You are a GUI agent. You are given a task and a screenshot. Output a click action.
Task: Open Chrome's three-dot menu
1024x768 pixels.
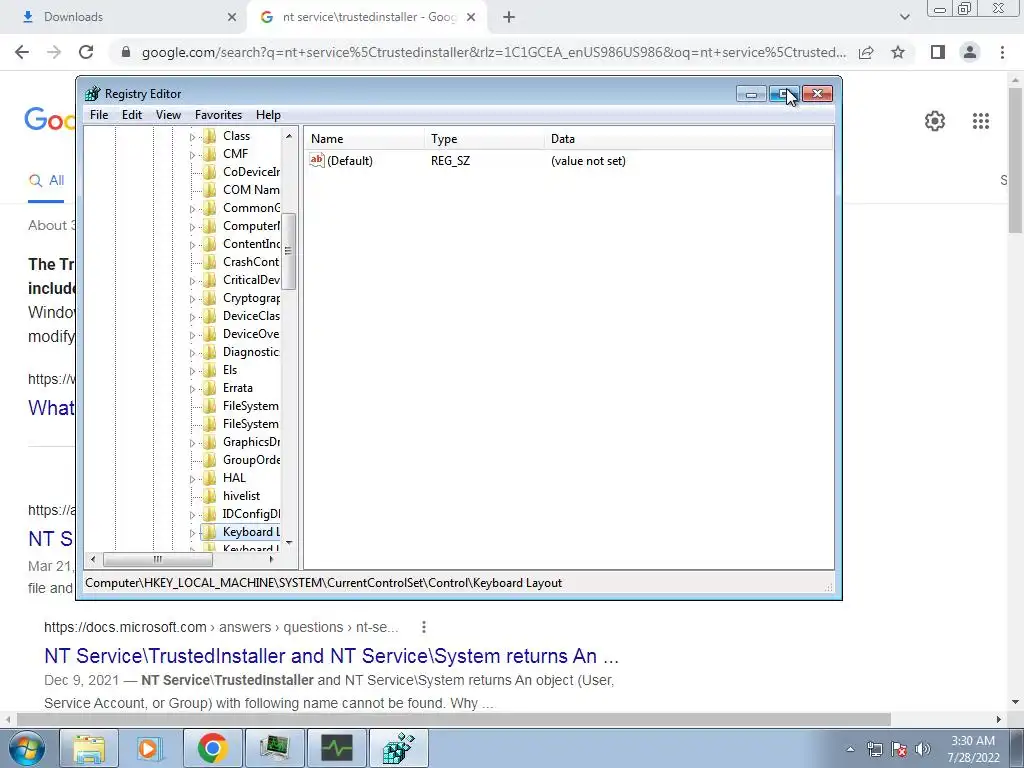pyautogui.click(x=1002, y=52)
